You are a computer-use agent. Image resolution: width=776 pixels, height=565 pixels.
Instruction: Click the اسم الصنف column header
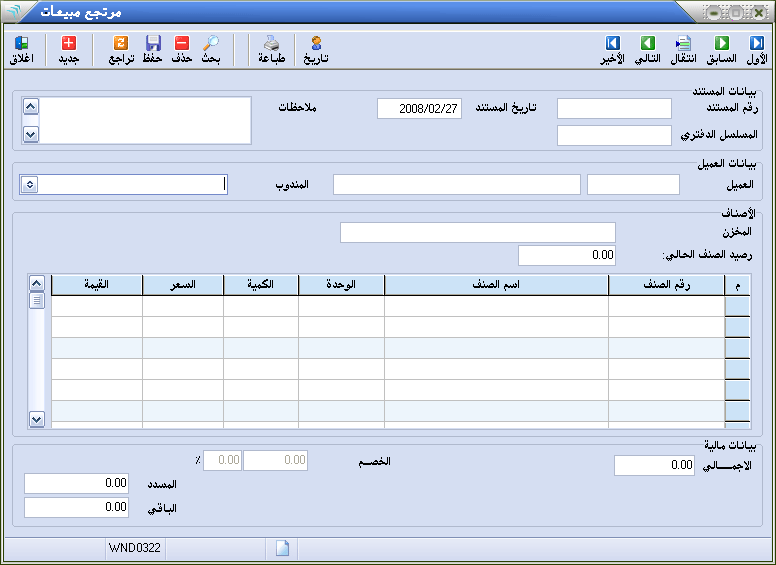[x=496, y=285]
